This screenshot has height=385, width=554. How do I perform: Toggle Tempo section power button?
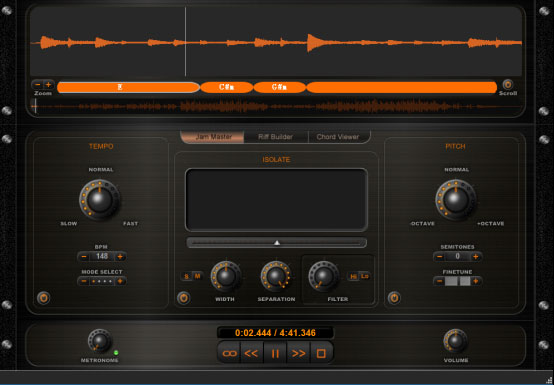click(43, 298)
